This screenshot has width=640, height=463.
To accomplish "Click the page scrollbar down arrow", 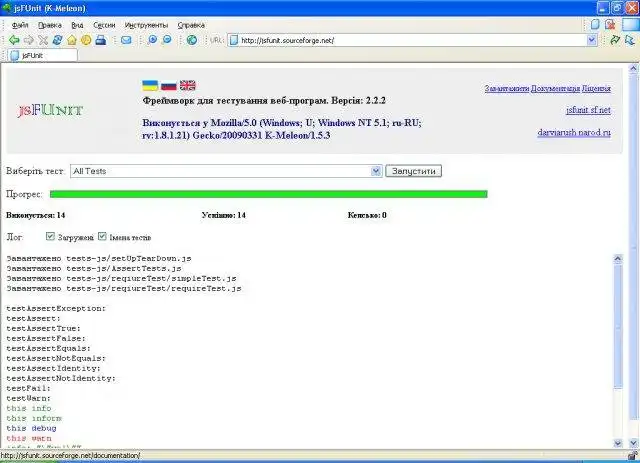I will point(633,443).
